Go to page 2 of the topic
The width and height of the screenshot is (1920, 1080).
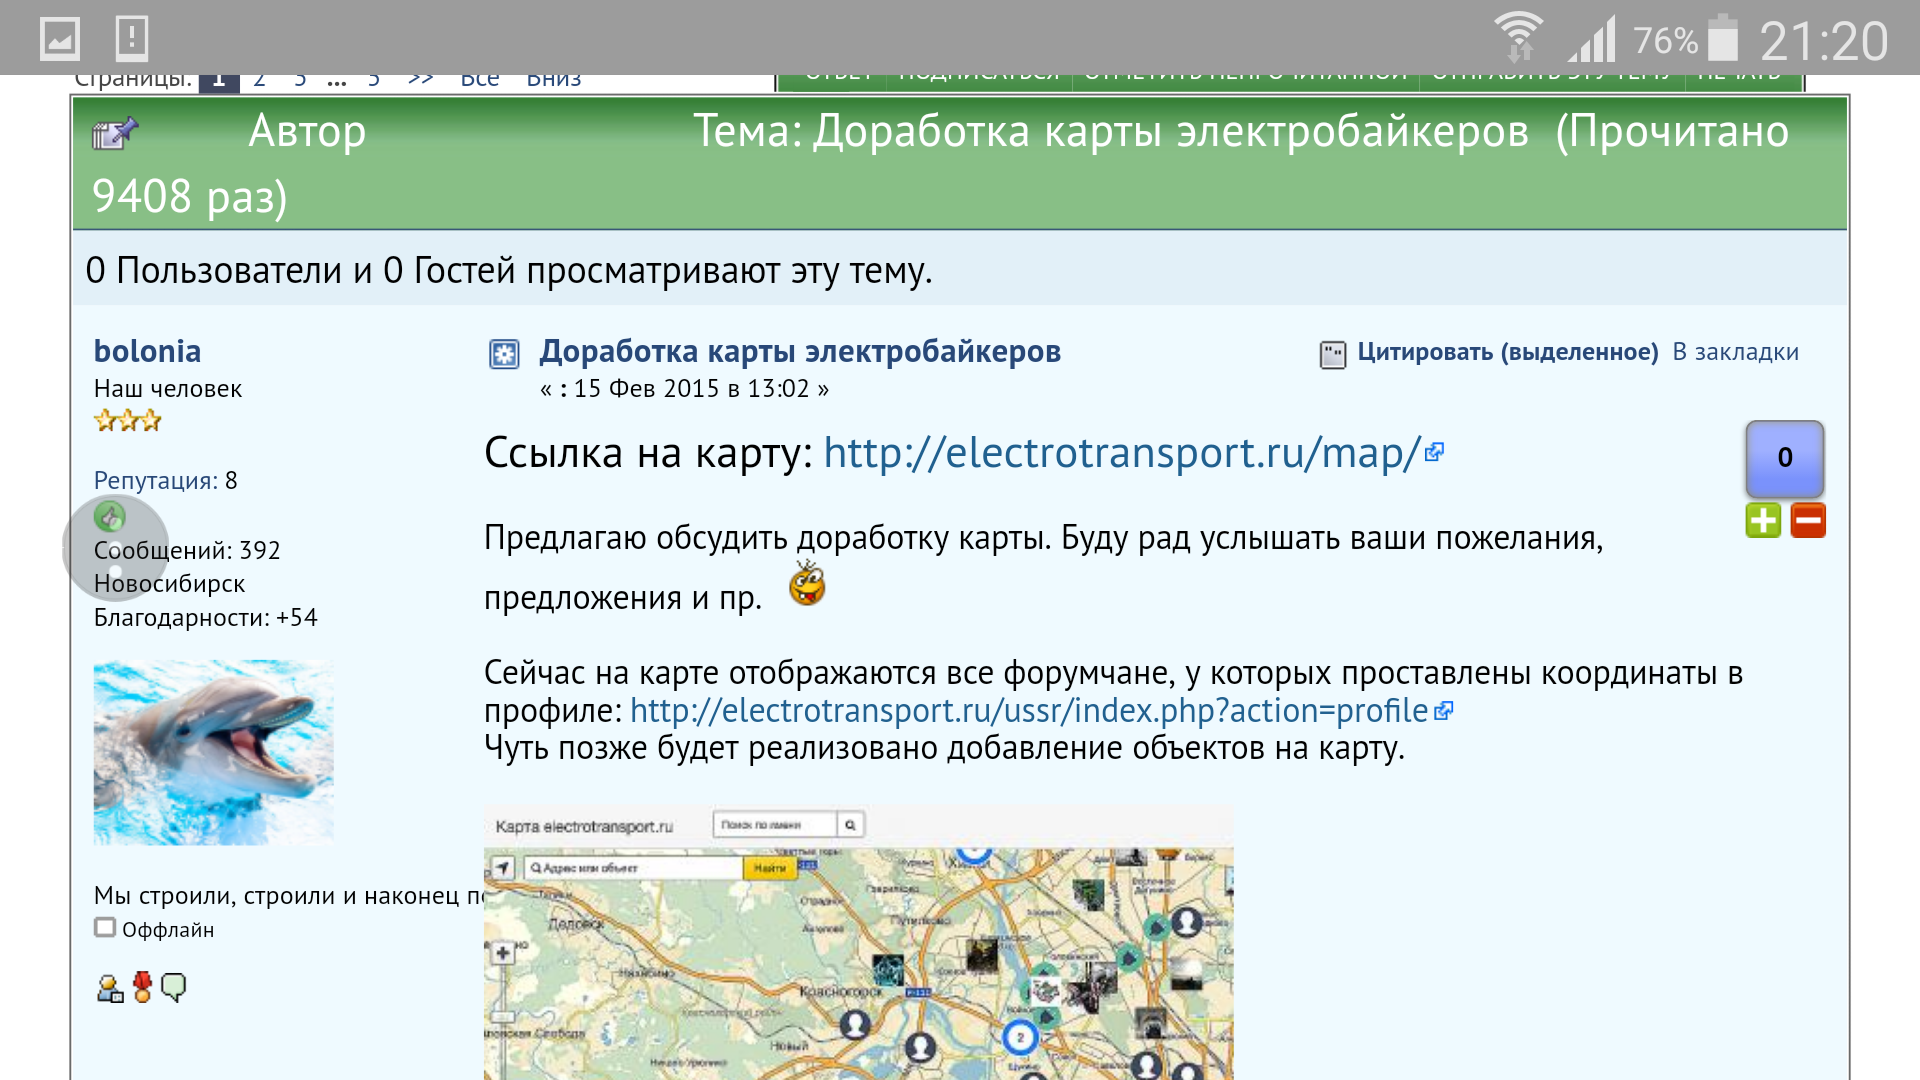(x=259, y=80)
